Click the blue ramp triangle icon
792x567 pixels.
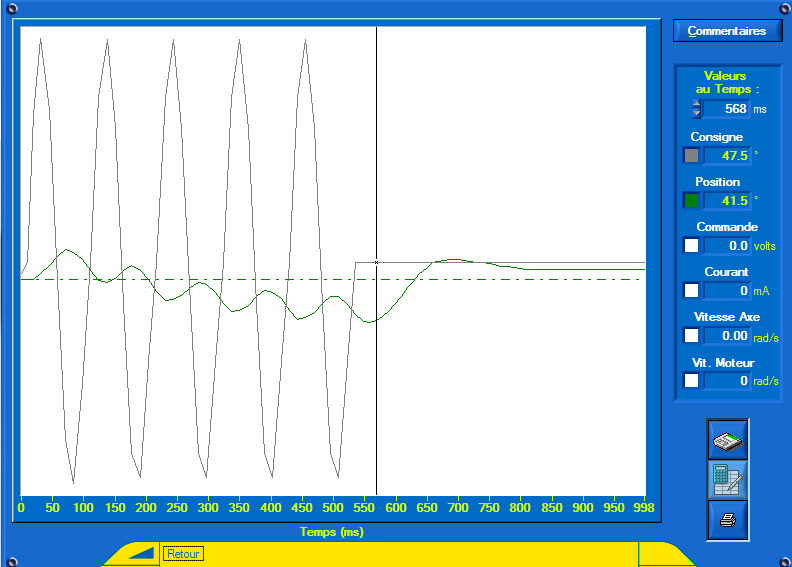(x=141, y=553)
